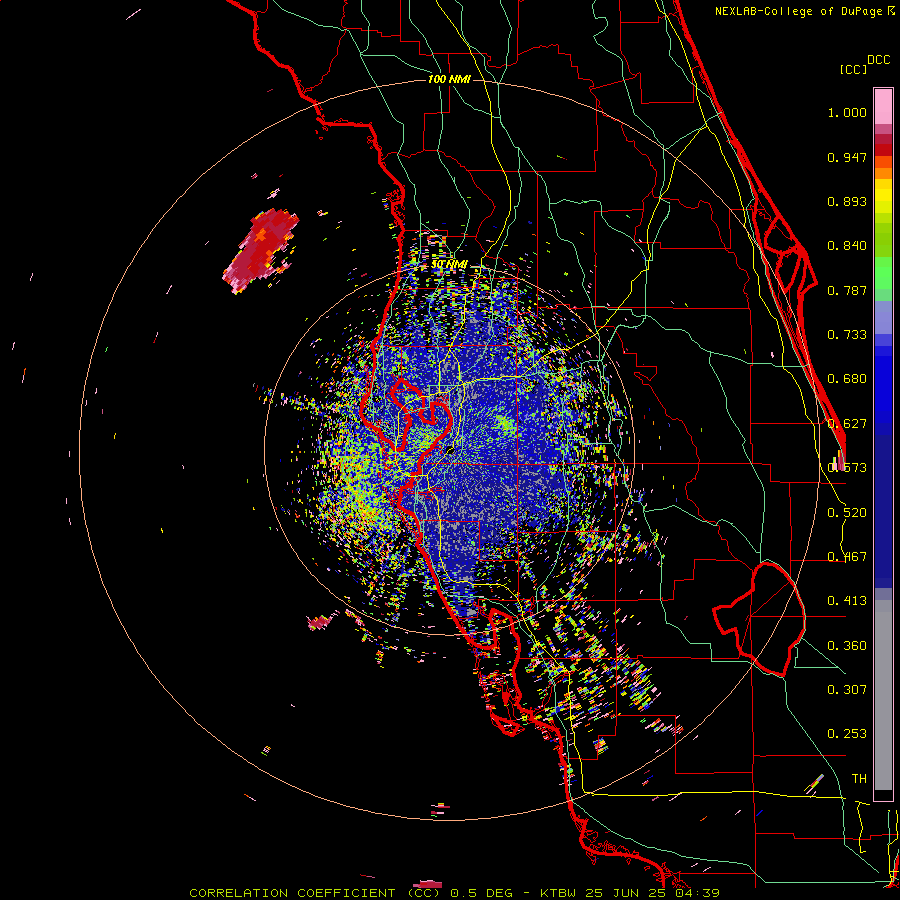Click the yellow segment of the color bar
Viewport: 900px width, 900px height.
[883, 196]
